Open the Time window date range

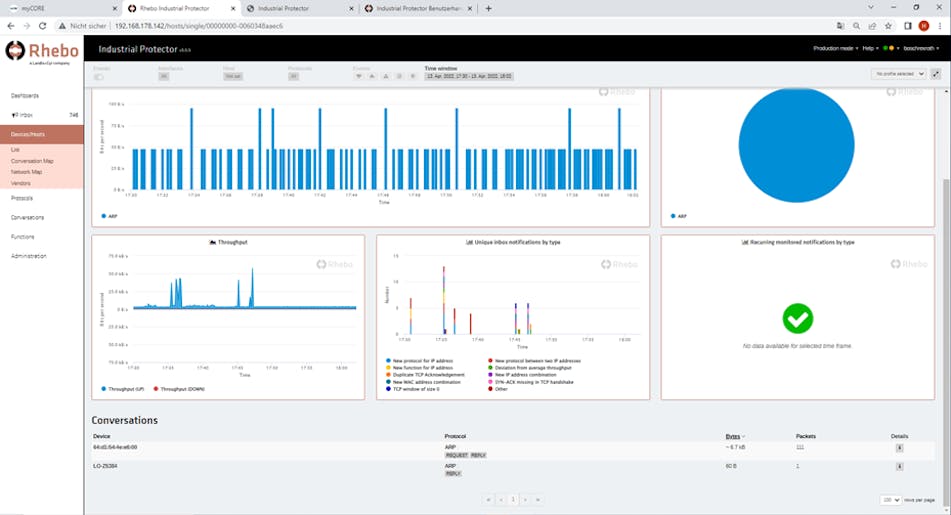(469, 76)
